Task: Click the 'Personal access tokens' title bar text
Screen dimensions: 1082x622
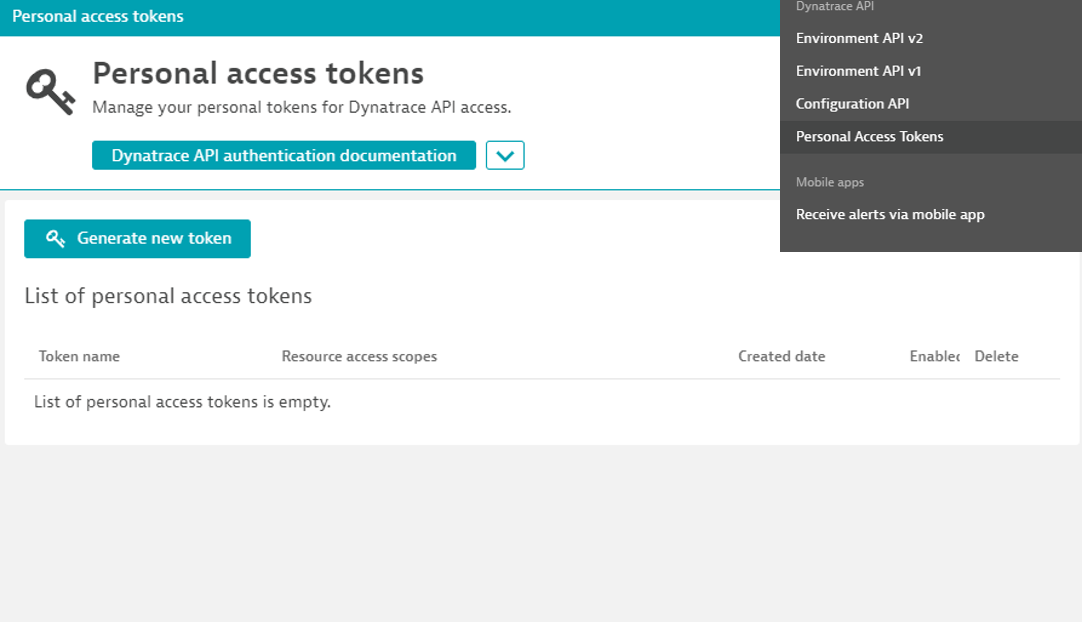Action: tap(98, 17)
